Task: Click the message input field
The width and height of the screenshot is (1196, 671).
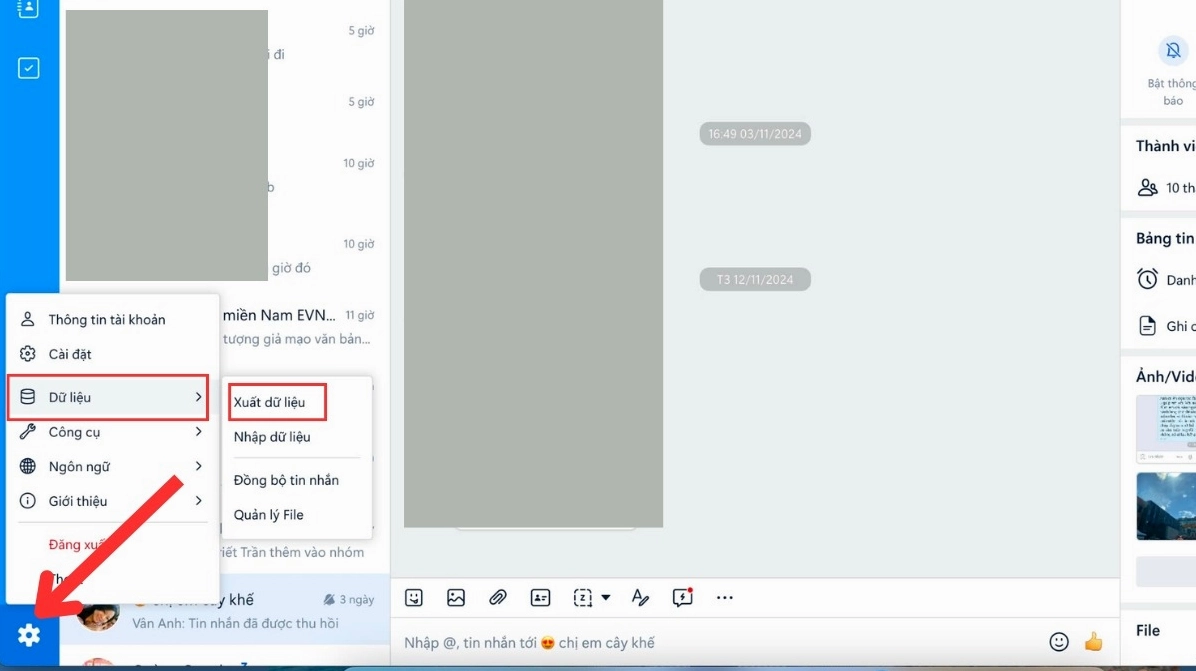Action: coord(700,643)
